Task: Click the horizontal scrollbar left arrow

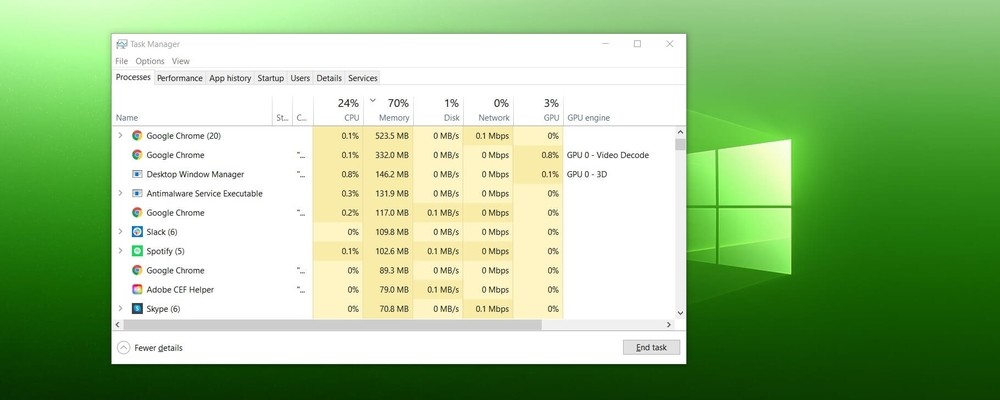Action: [117, 325]
